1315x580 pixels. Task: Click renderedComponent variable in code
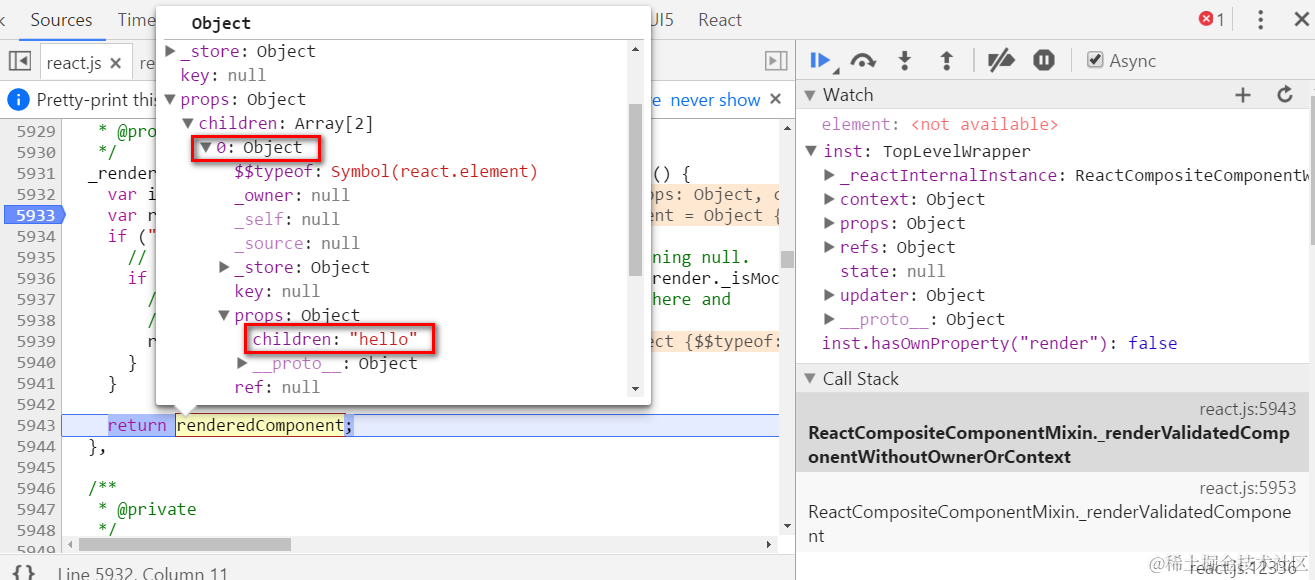click(260, 425)
